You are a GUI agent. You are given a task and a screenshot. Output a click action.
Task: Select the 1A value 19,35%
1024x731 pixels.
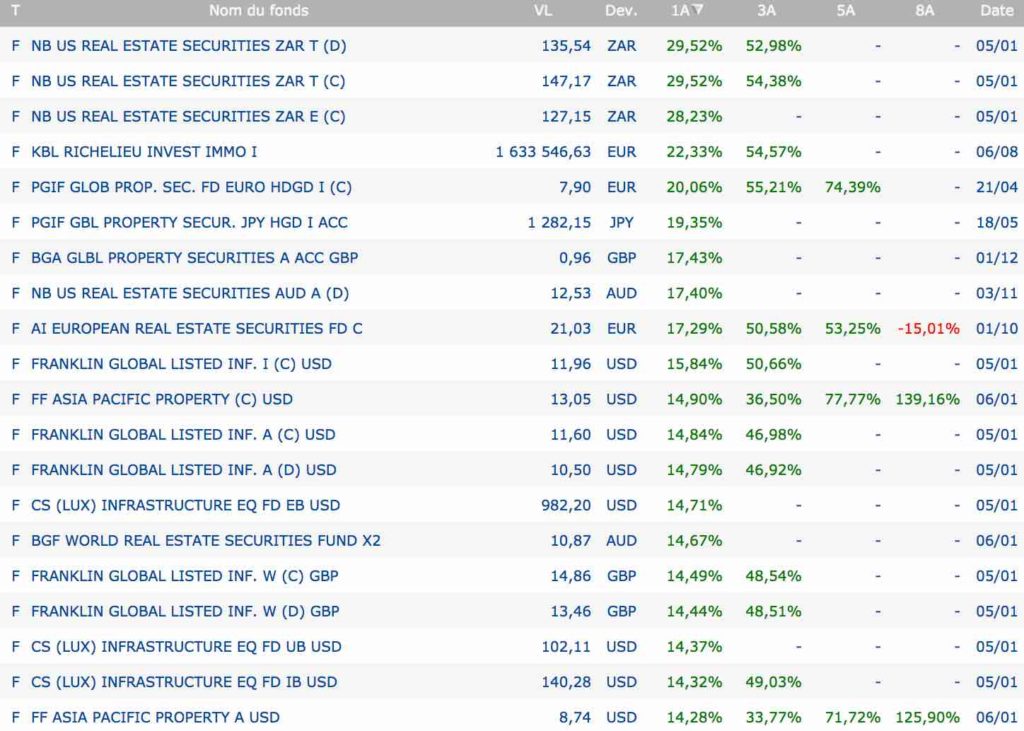695,222
